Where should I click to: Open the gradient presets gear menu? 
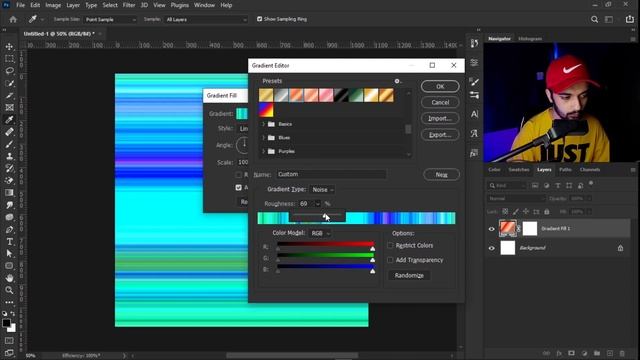tap(397, 81)
